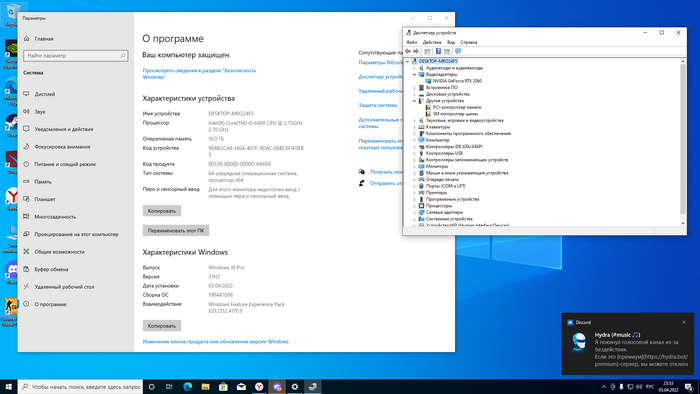Open the clock showing 23:53
The height and width of the screenshot is (394, 700).
(x=668, y=387)
